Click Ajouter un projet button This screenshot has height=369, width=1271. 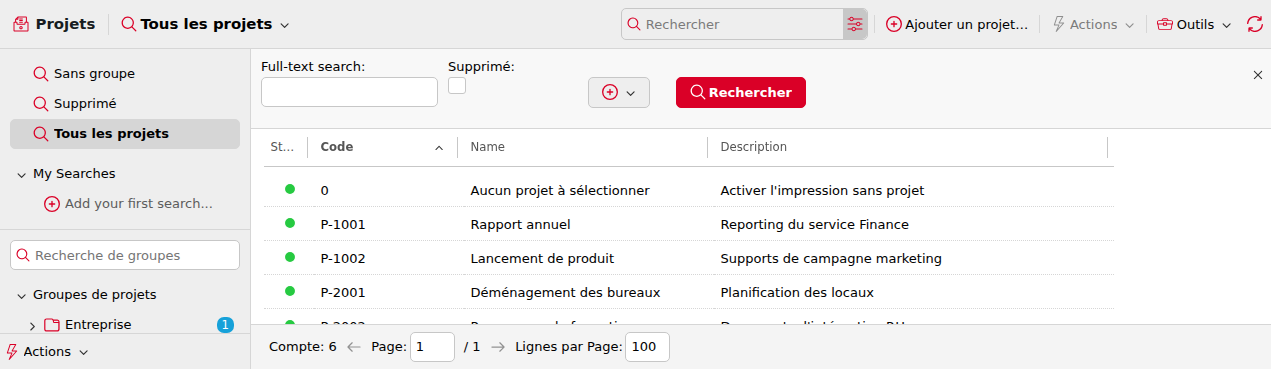click(957, 24)
